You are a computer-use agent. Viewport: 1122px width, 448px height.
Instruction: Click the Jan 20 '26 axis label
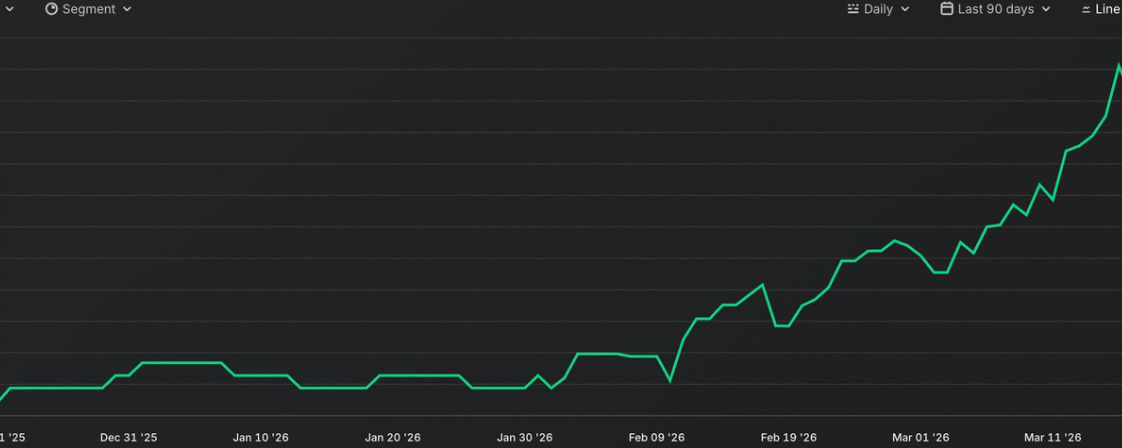coord(393,437)
